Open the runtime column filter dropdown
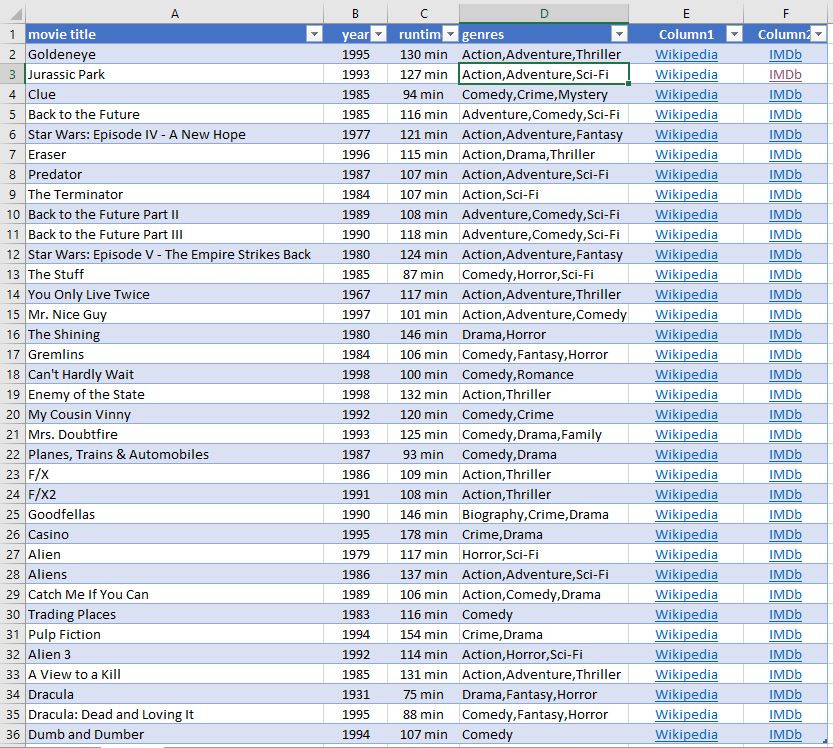 tap(450, 35)
